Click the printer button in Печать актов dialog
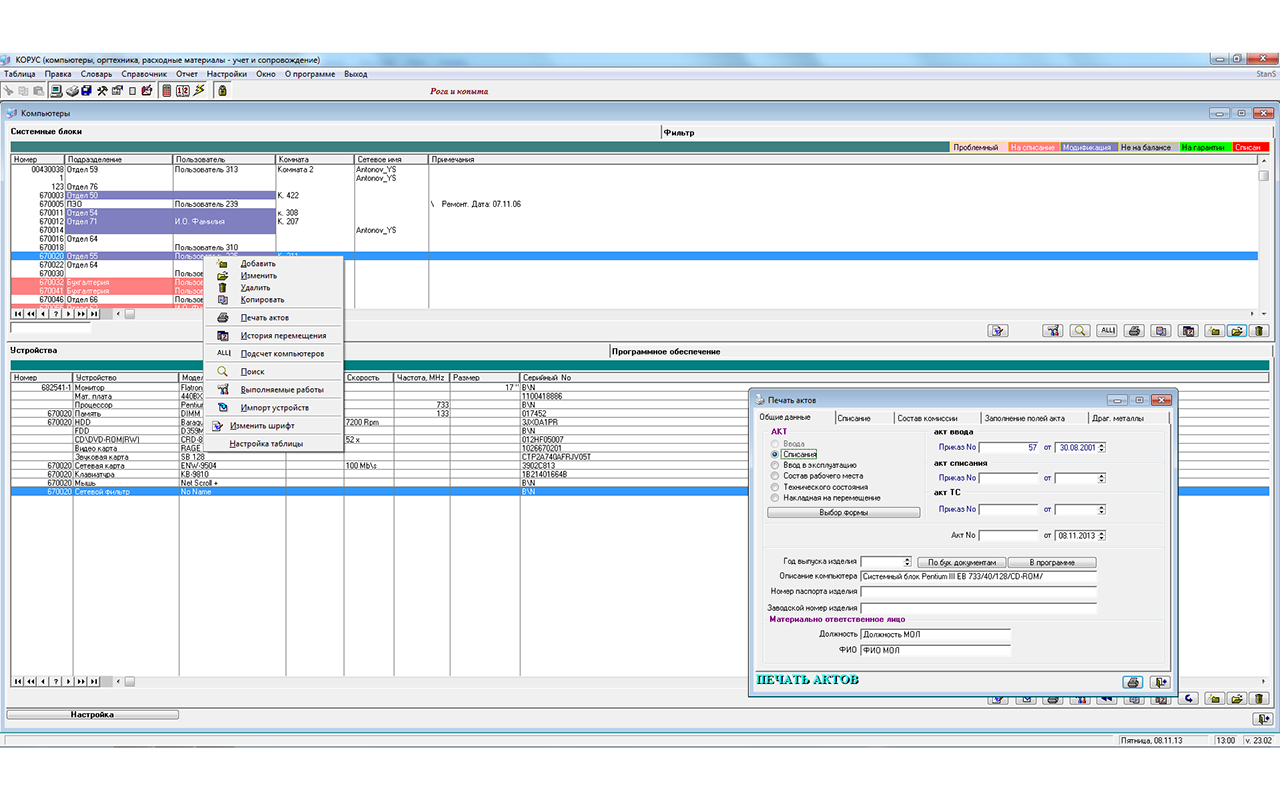The image size is (1280, 800). coord(1132,682)
